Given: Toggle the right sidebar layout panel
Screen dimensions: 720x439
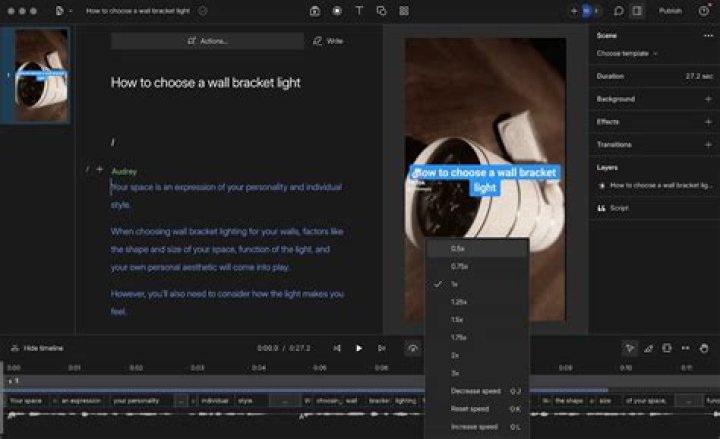Looking at the screenshot, I should tap(637, 11).
